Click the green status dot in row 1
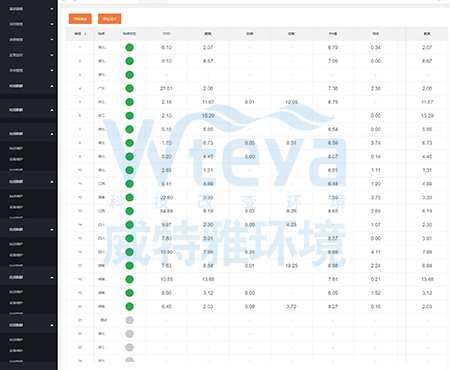This screenshot has height=370, width=450. [129, 48]
